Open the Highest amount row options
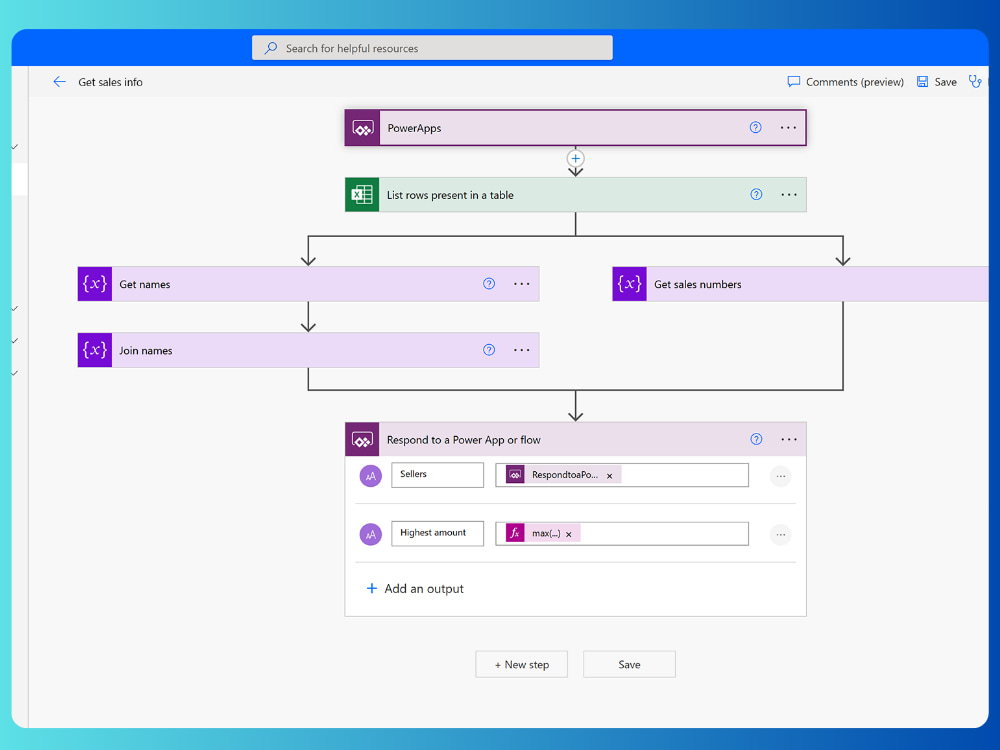This screenshot has width=1000, height=750. 781,534
